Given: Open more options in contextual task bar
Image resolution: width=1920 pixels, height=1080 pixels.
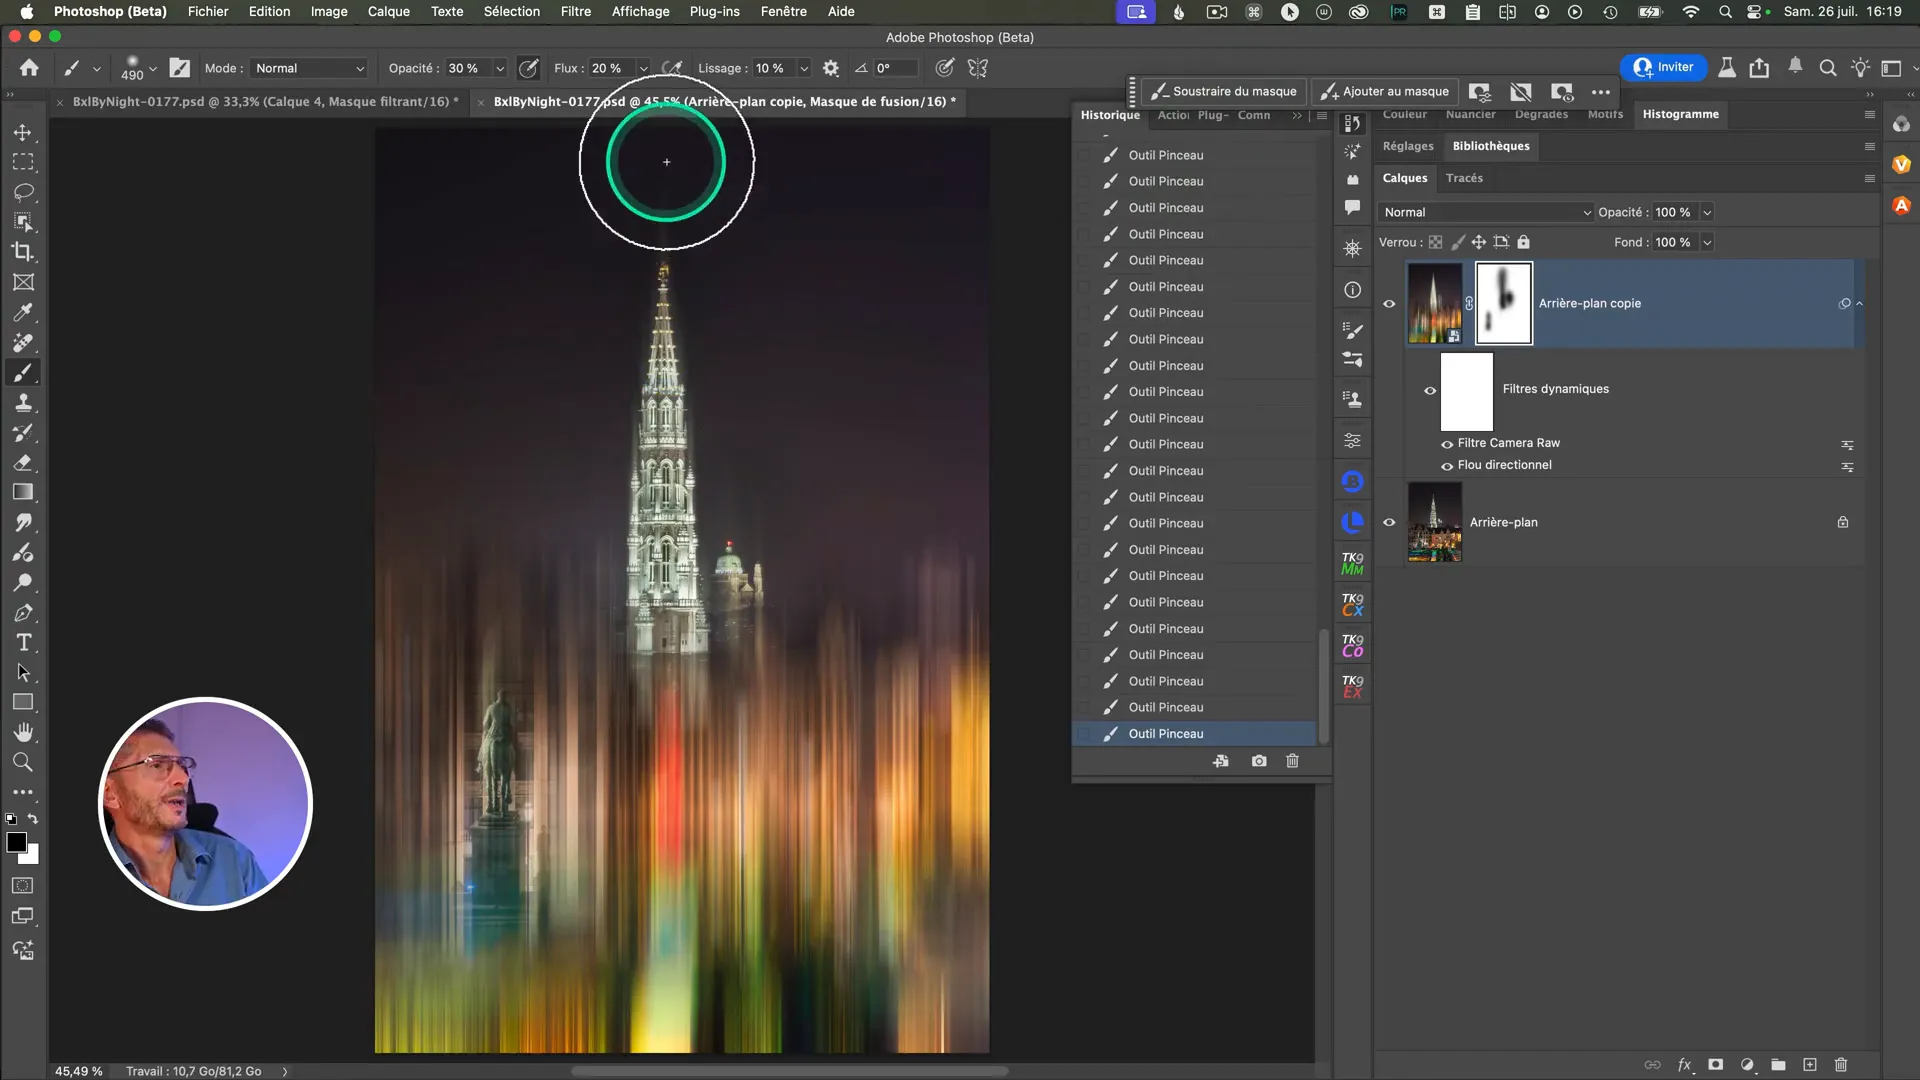Looking at the screenshot, I should [1601, 91].
